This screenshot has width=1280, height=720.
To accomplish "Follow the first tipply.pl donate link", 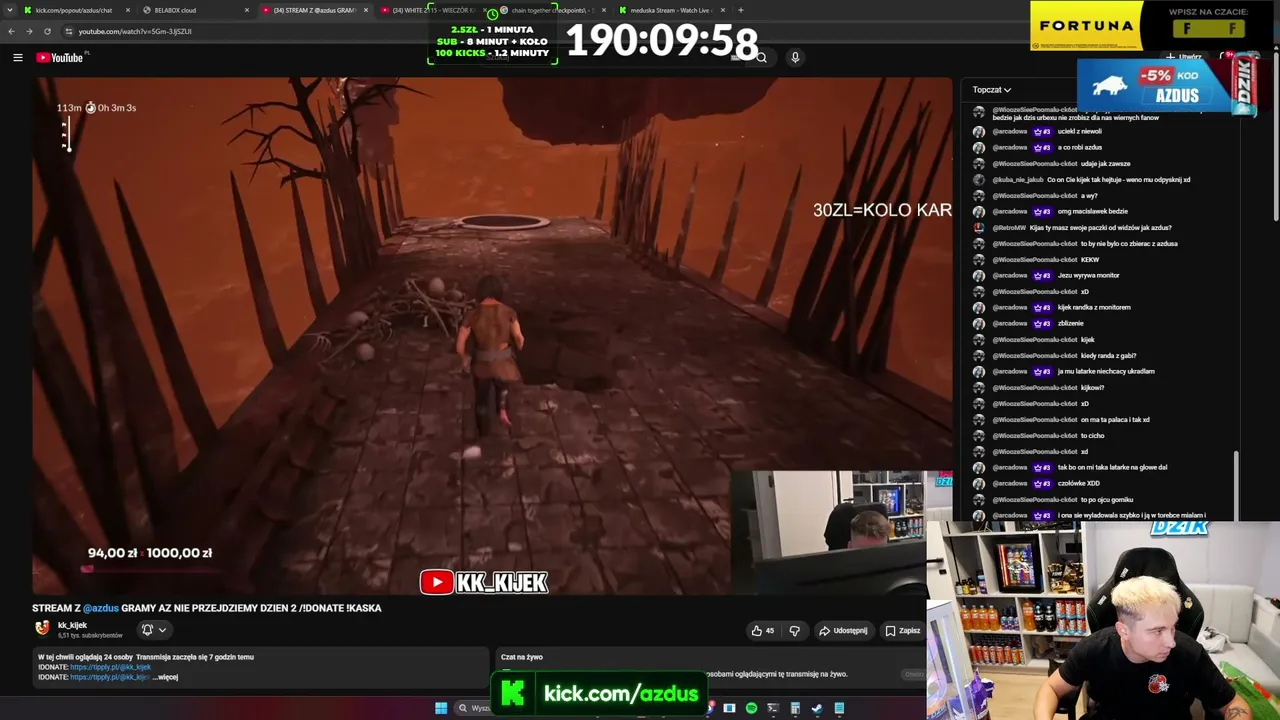I will 110,667.
